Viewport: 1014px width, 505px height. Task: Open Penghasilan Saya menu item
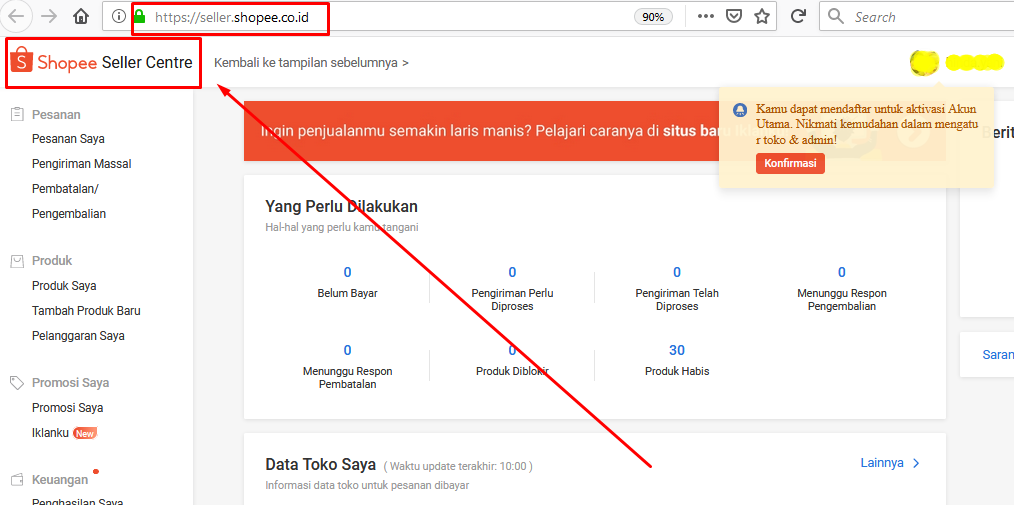coord(77,502)
